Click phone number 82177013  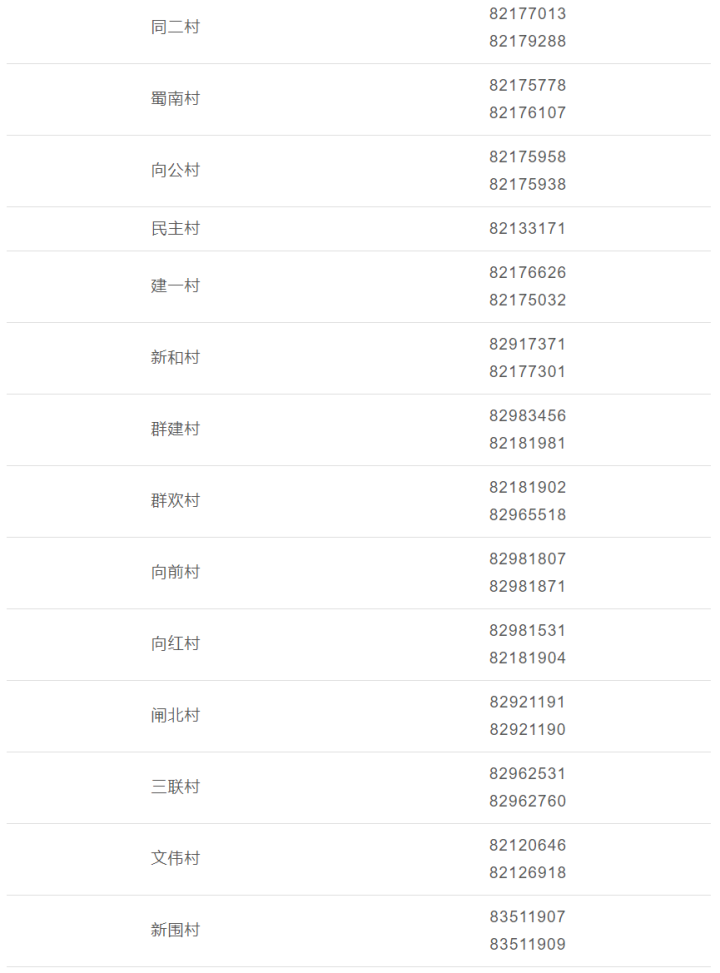click(x=527, y=14)
